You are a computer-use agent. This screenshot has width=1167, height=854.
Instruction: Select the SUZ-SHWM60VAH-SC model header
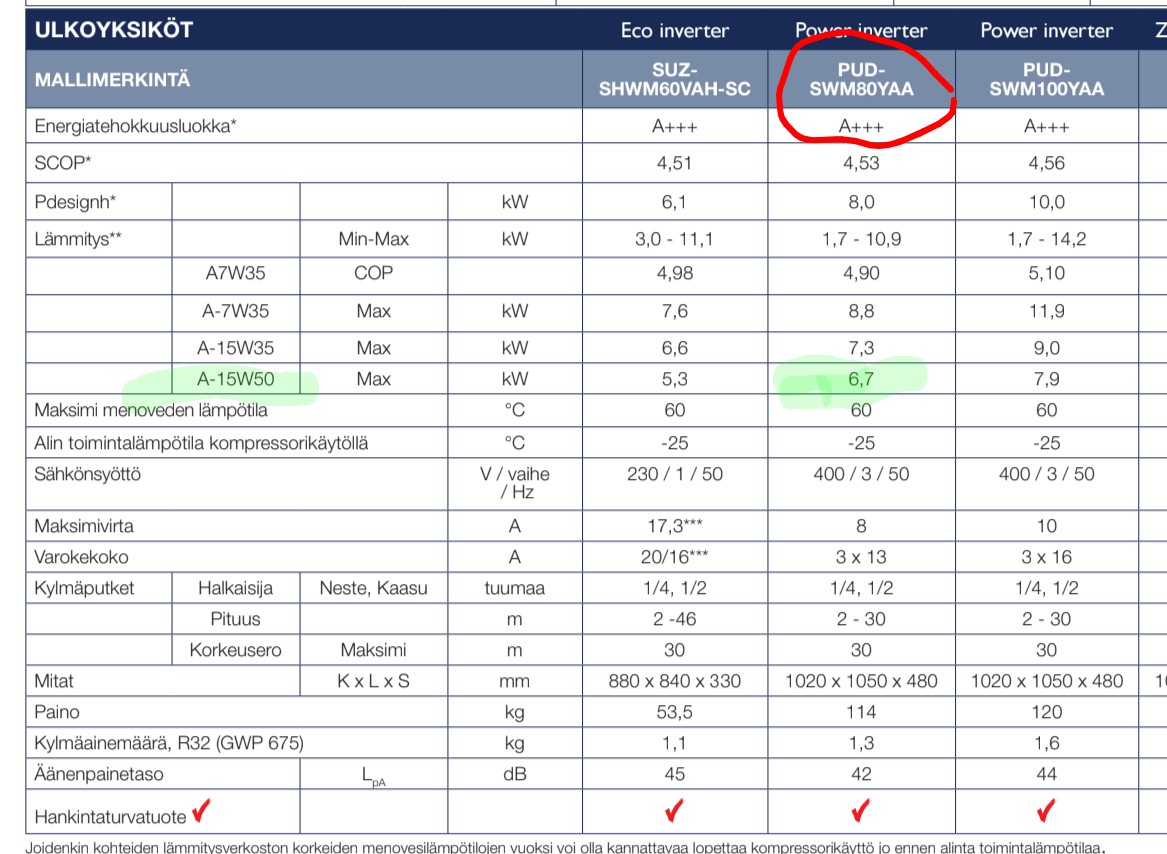[675, 79]
